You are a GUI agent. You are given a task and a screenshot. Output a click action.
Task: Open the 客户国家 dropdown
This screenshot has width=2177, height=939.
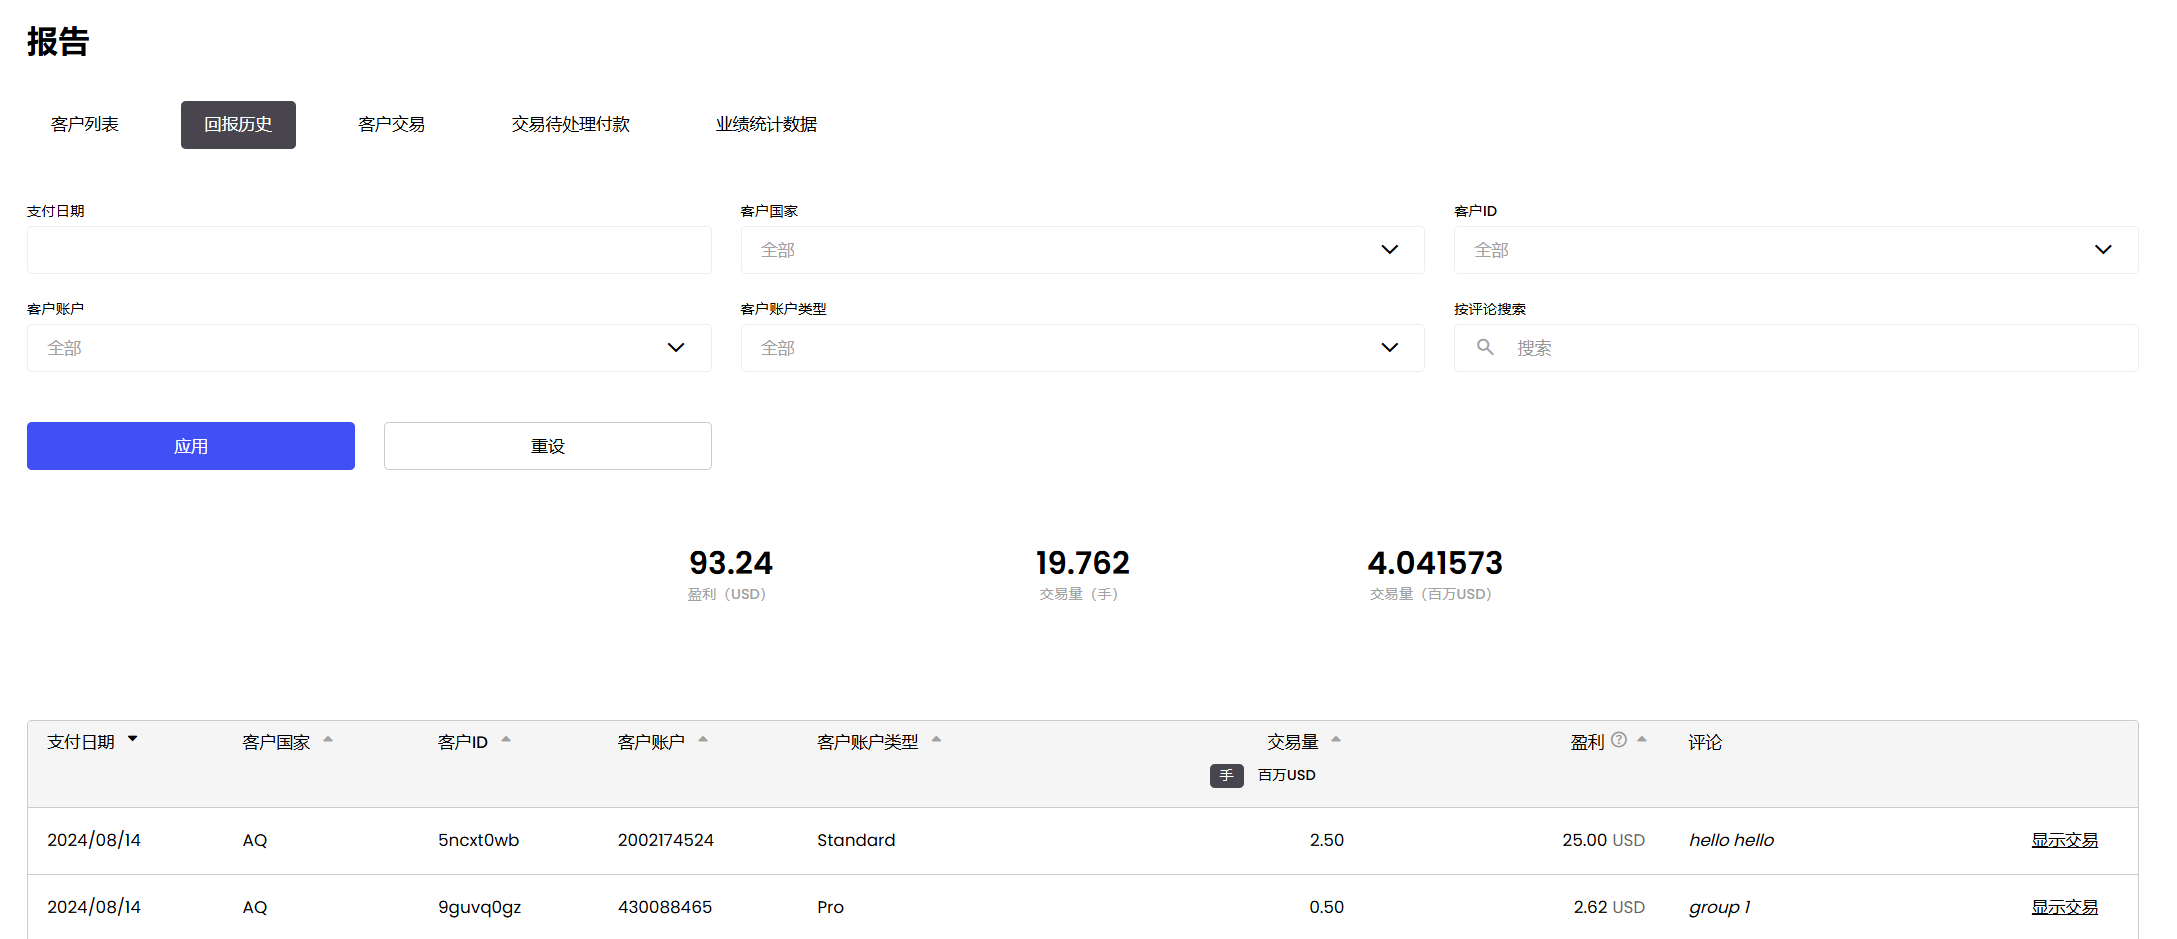1082,250
